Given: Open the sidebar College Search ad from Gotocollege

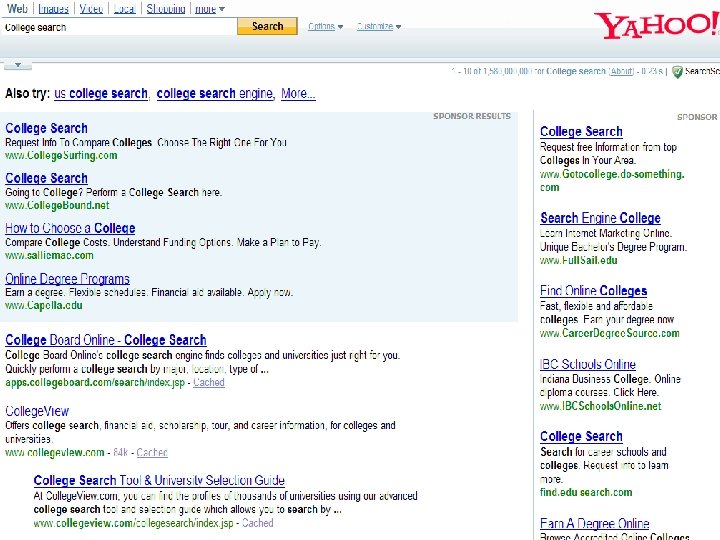Looking at the screenshot, I should 581,132.
